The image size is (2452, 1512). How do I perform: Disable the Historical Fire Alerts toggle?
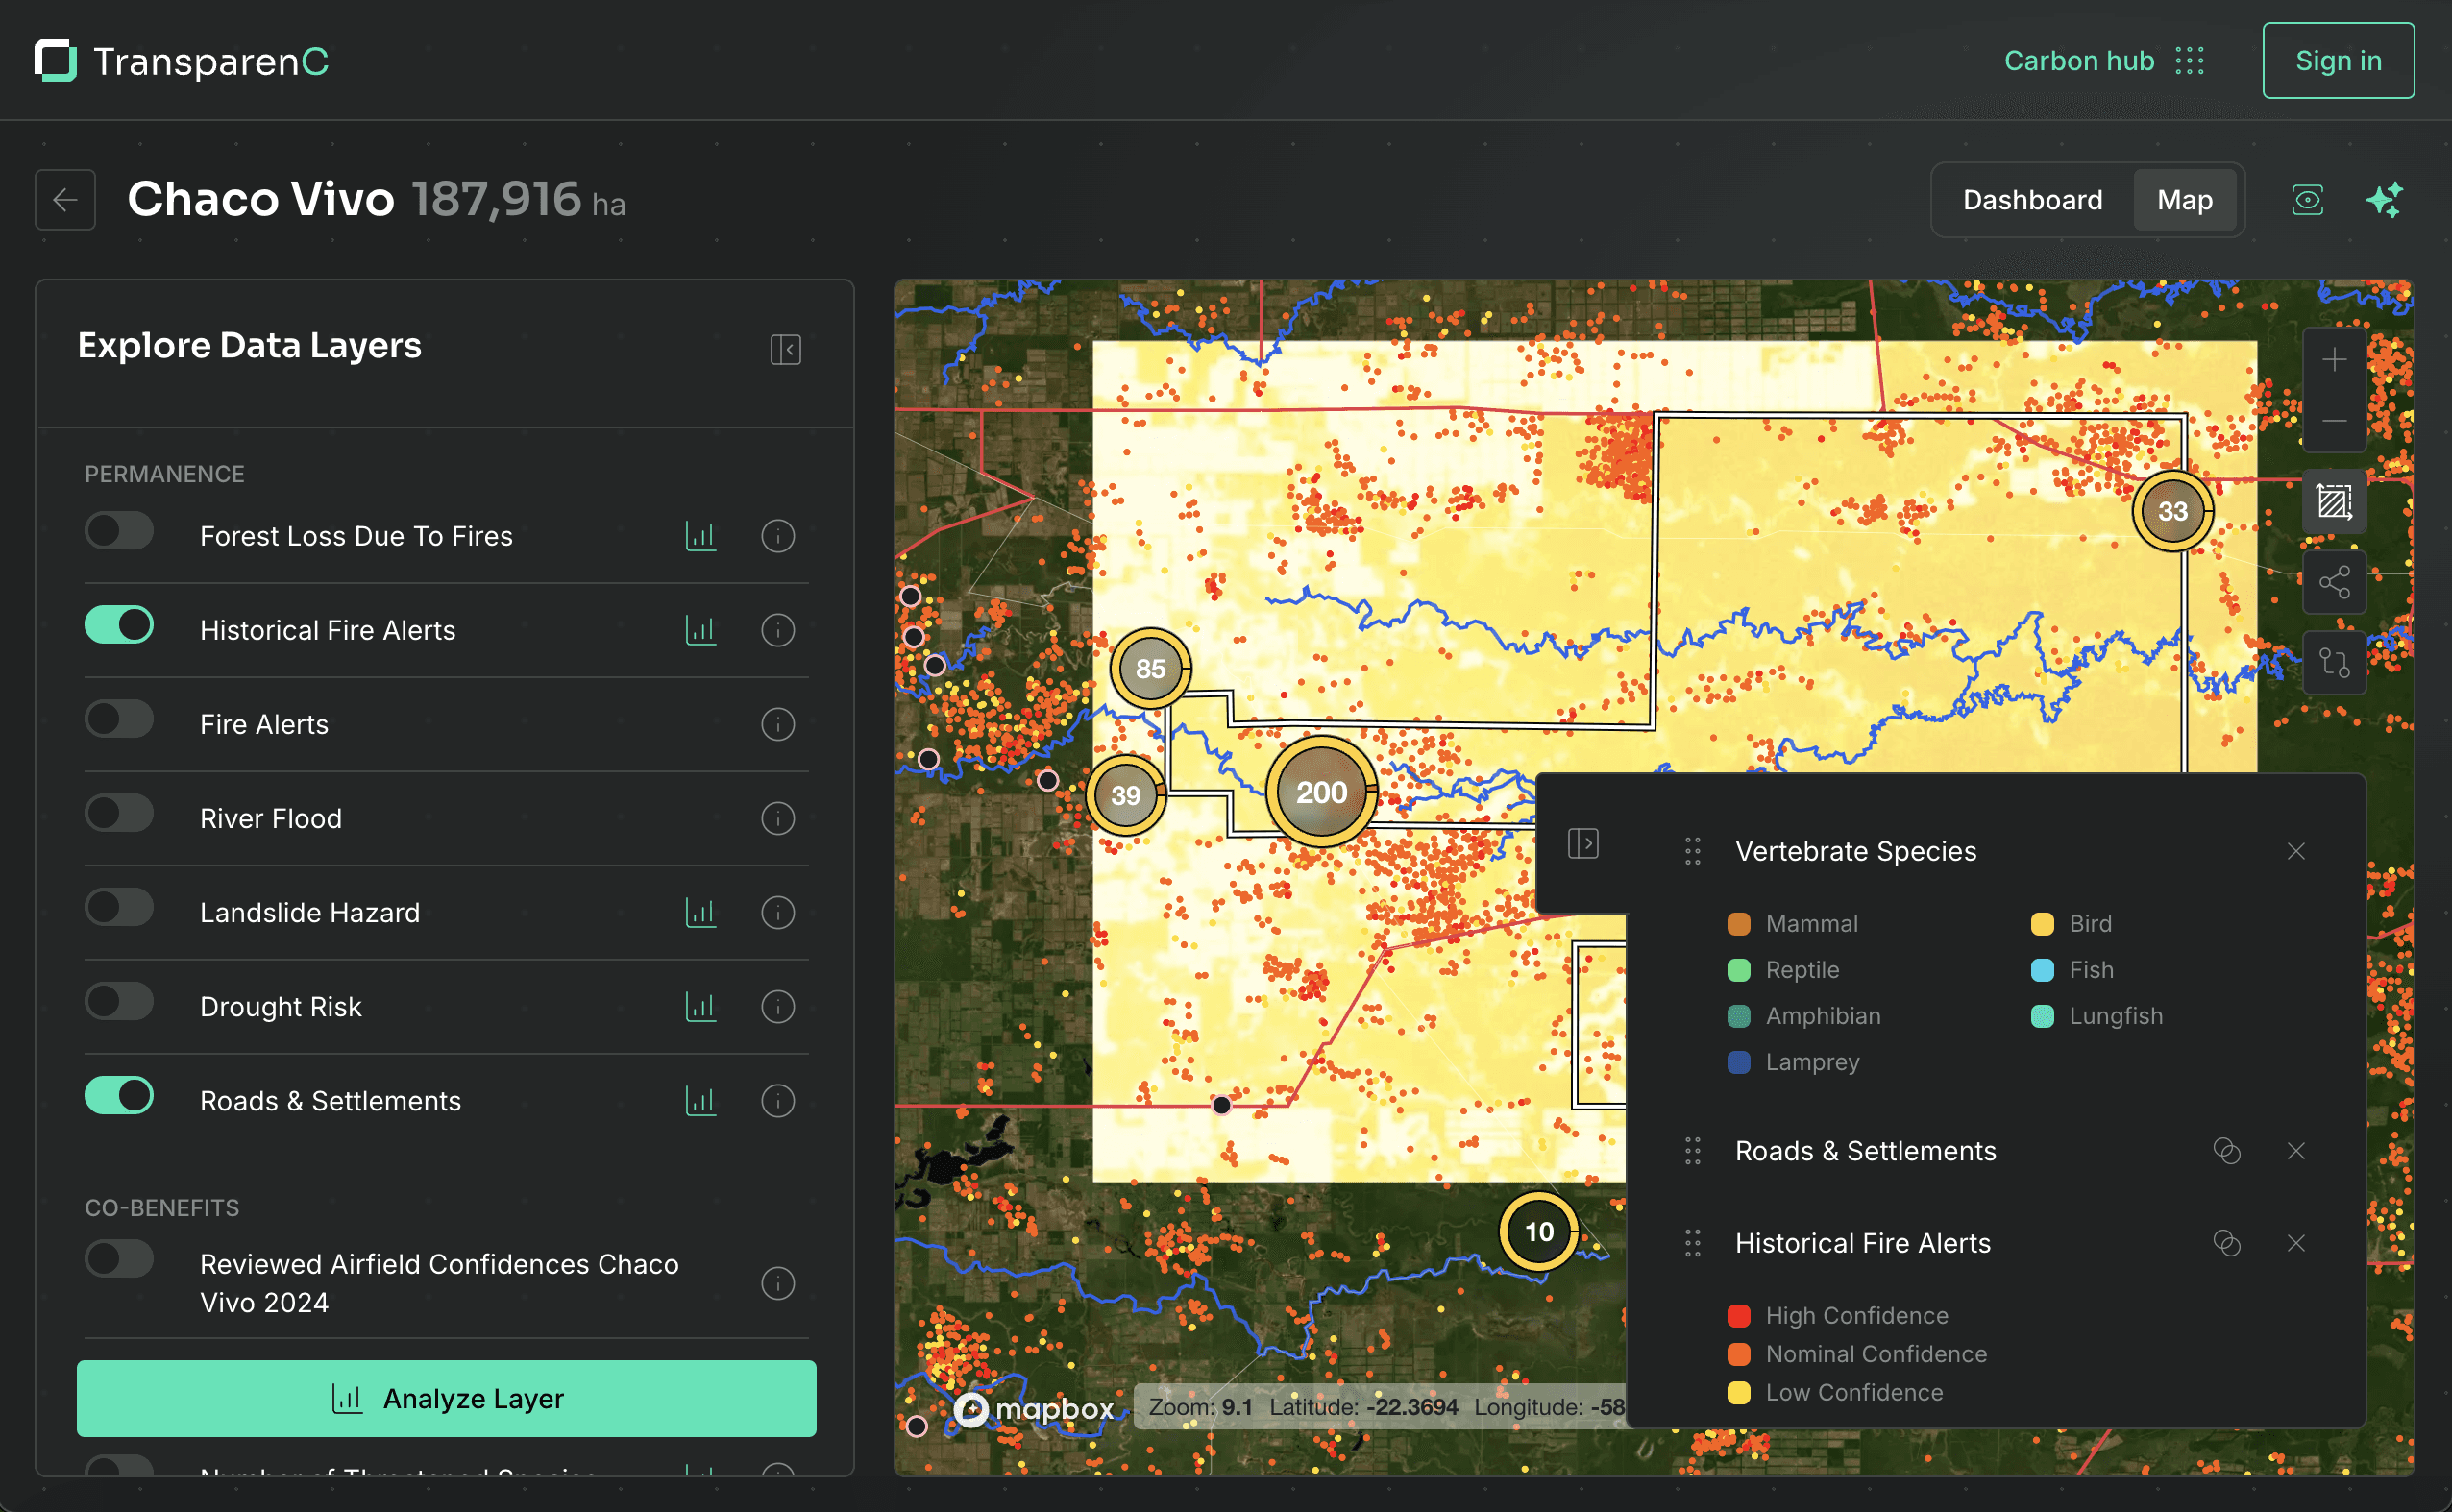[119, 626]
